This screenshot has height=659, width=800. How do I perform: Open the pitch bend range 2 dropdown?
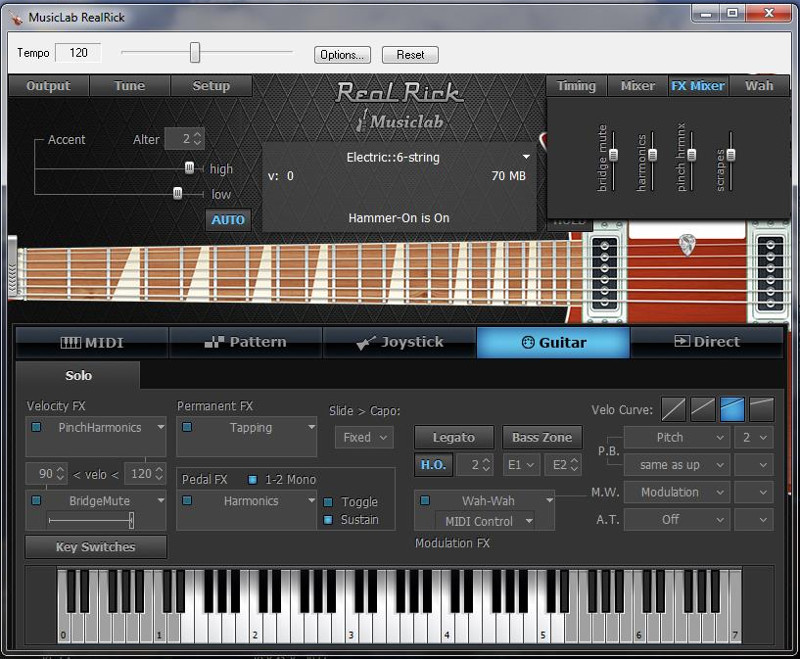click(x=754, y=438)
